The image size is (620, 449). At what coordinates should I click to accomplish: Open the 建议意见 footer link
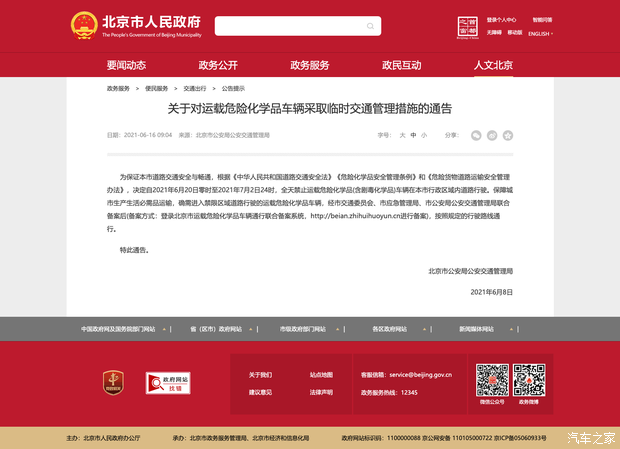click(x=260, y=392)
